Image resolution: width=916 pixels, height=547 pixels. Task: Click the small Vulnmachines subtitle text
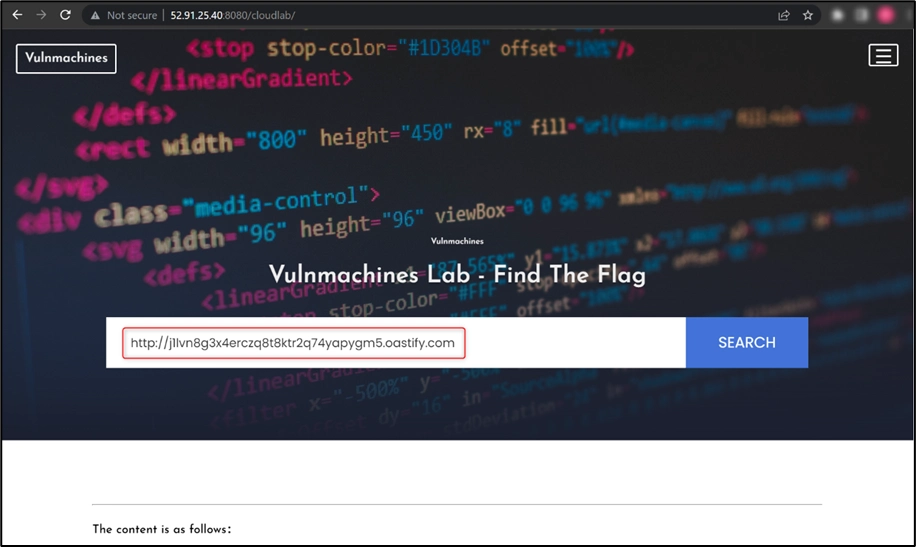[457, 241]
